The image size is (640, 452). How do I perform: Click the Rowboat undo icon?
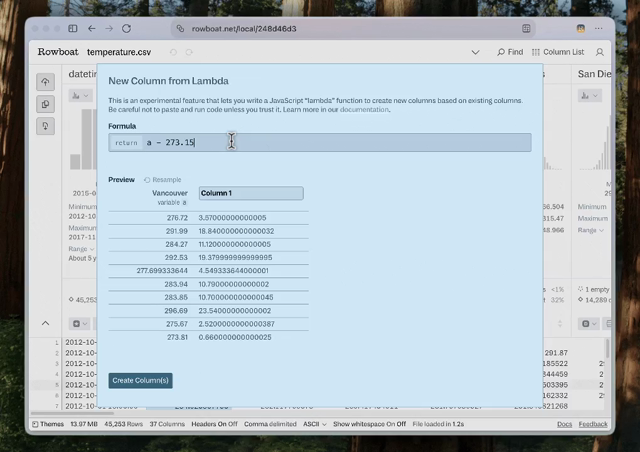[x=173, y=52]
